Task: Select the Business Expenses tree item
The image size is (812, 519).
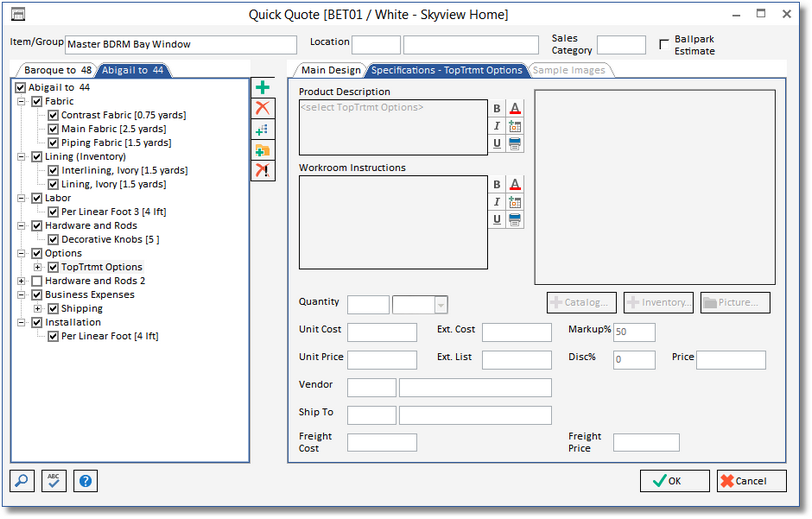Action: (x=90, y=295)
